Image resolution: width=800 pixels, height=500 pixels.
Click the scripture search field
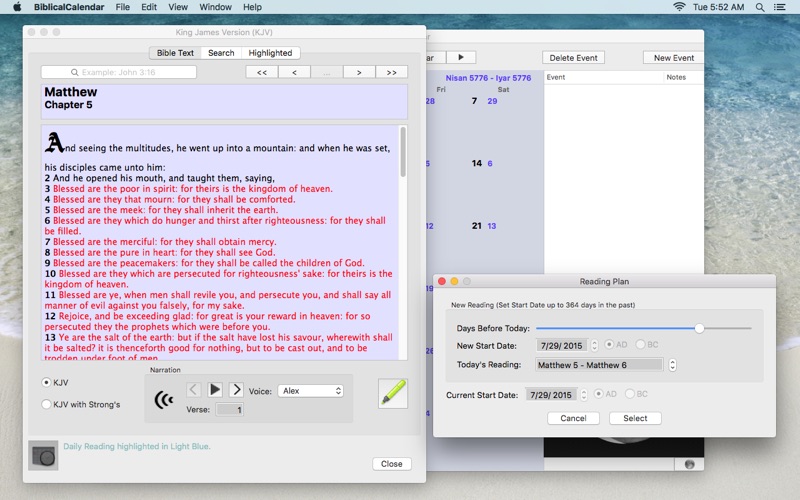pos(119,72)
